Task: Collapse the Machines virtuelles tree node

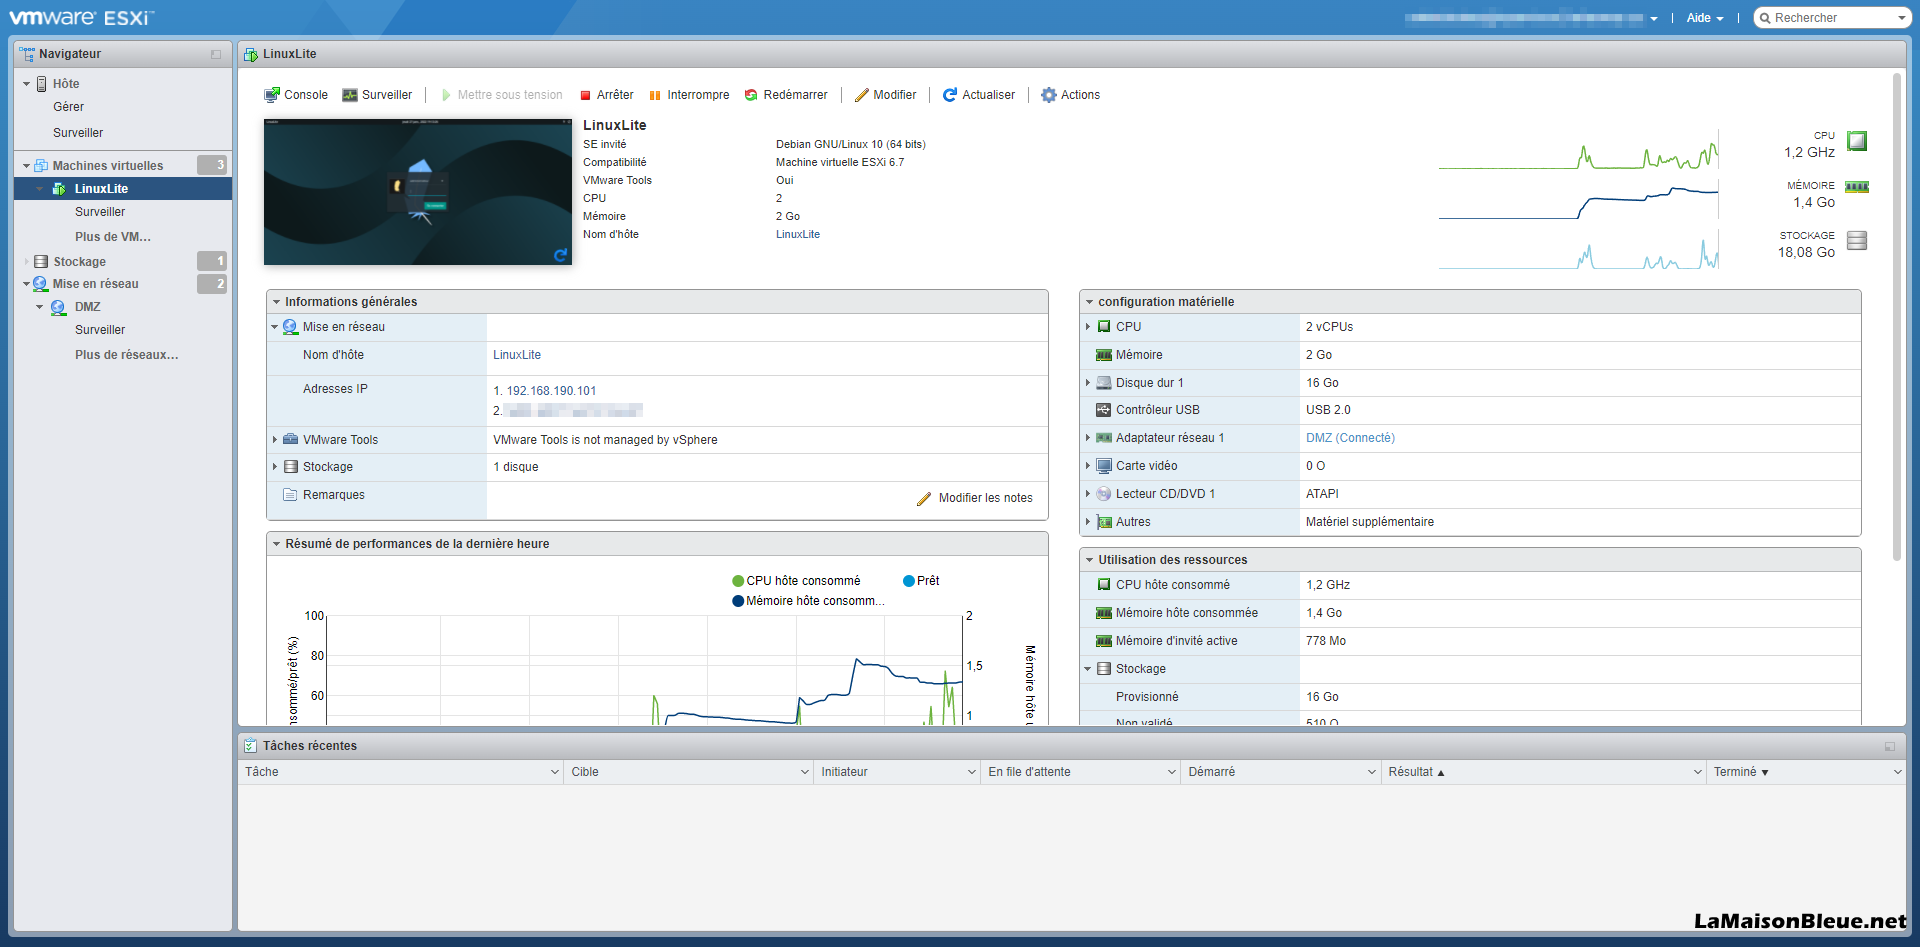Action: (x=26, y=166)
